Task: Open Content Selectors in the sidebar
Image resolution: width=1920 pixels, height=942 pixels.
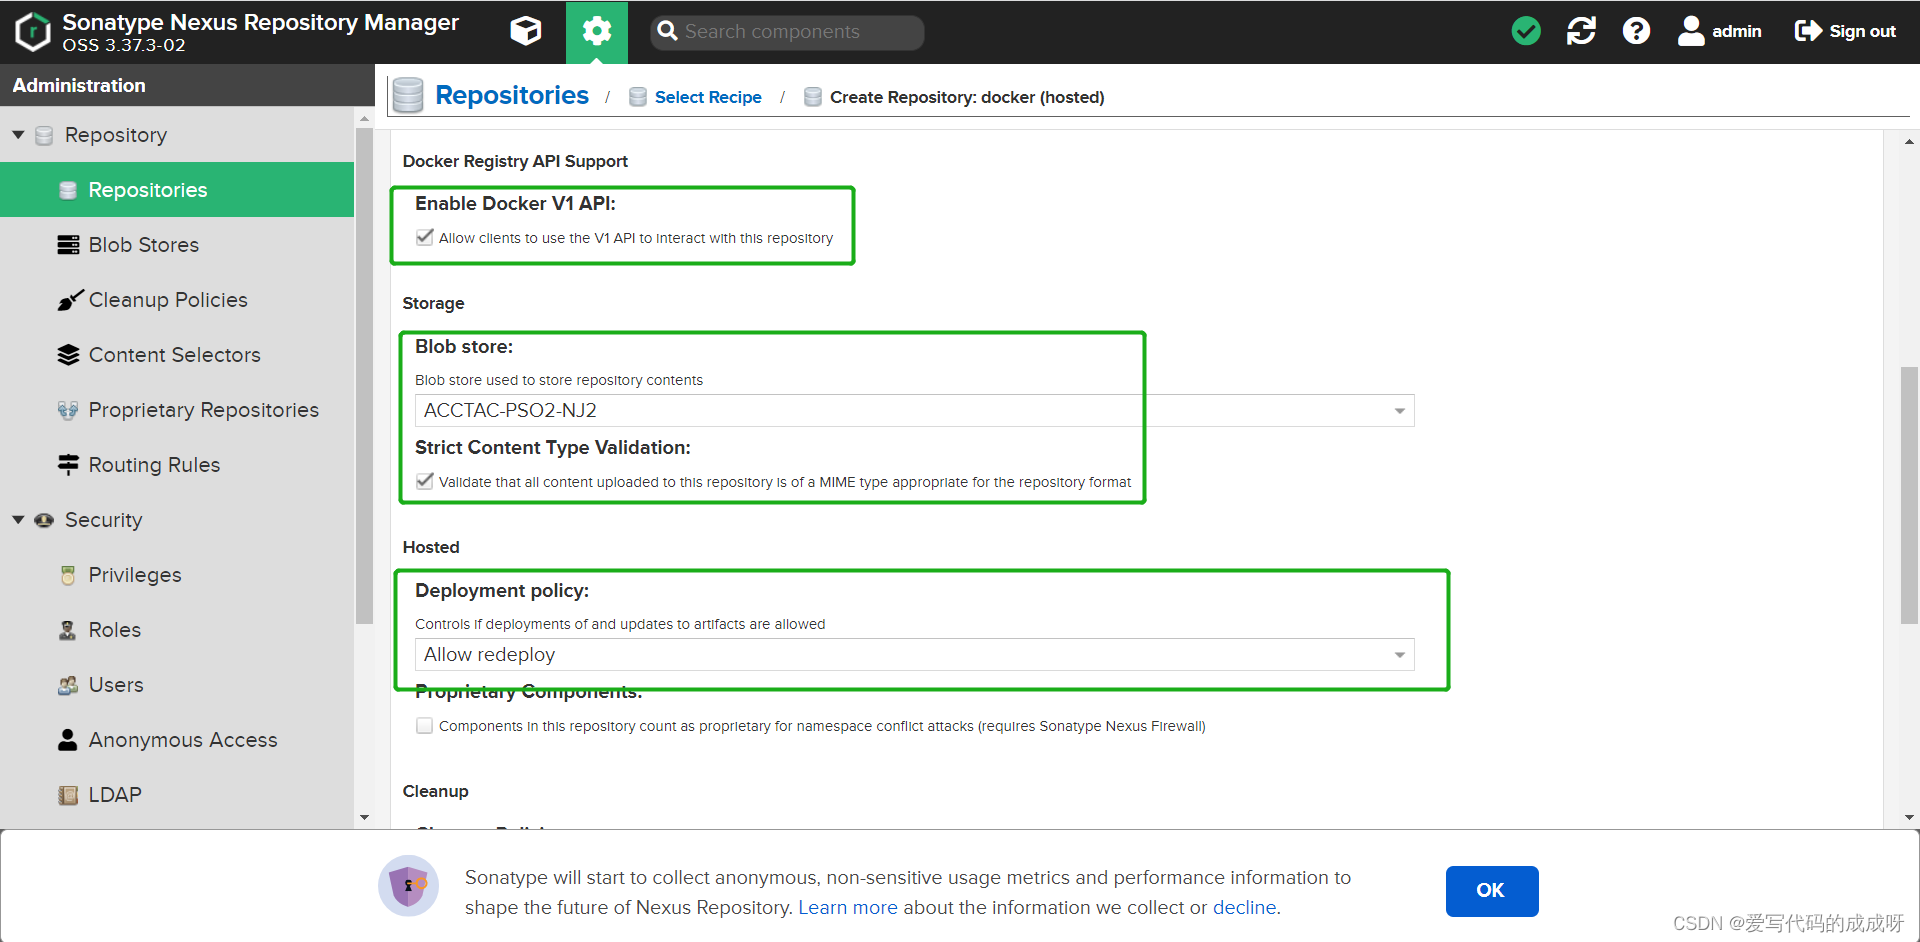Action: pos(177,355)
